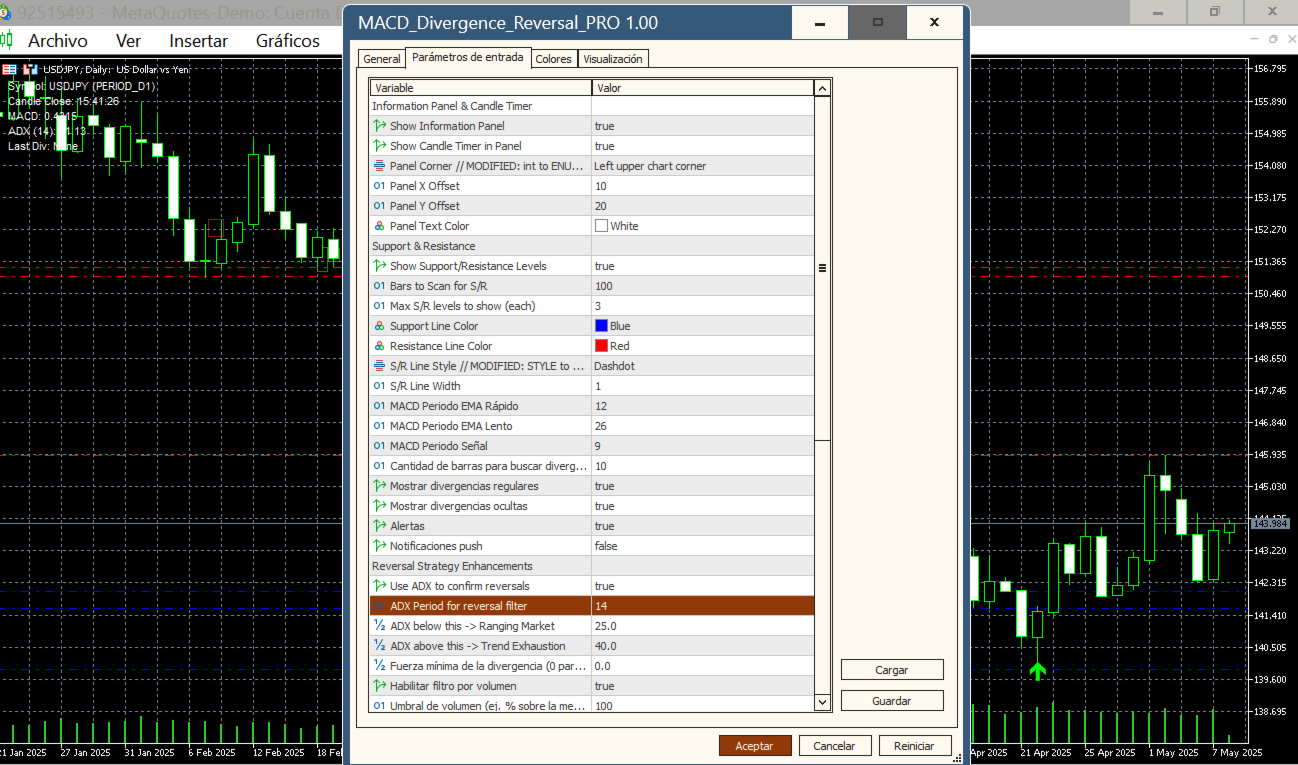Click the color icon beside Resistance Line Color
The height and width of the screenshot is (765, 1298).
pyautogui.click(x=379, y=346)
